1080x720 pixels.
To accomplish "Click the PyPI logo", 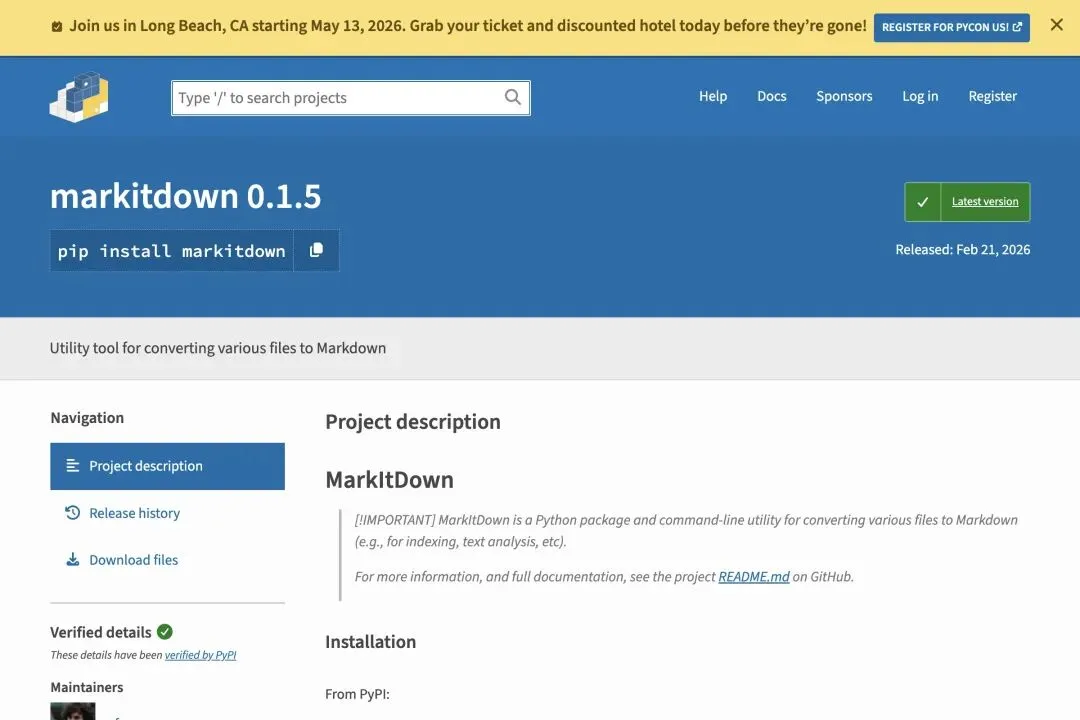I will pyautogui.click(x=79, y=97).
